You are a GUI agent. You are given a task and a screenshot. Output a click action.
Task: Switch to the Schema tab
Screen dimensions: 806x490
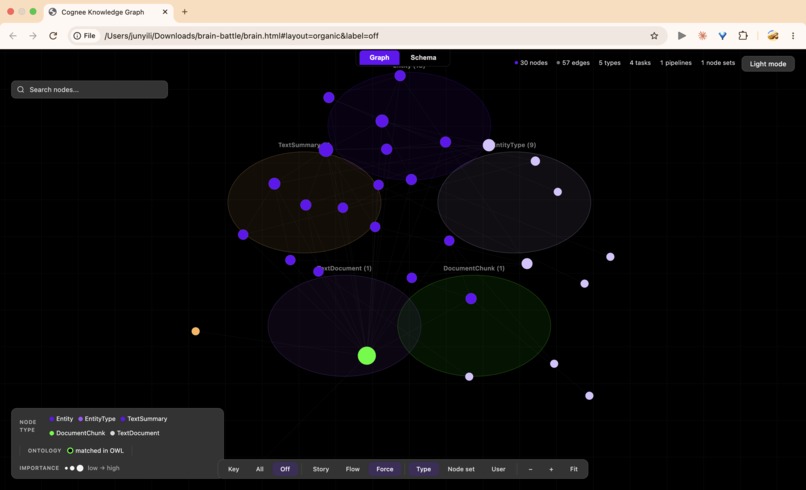click(x=423, y=58)
